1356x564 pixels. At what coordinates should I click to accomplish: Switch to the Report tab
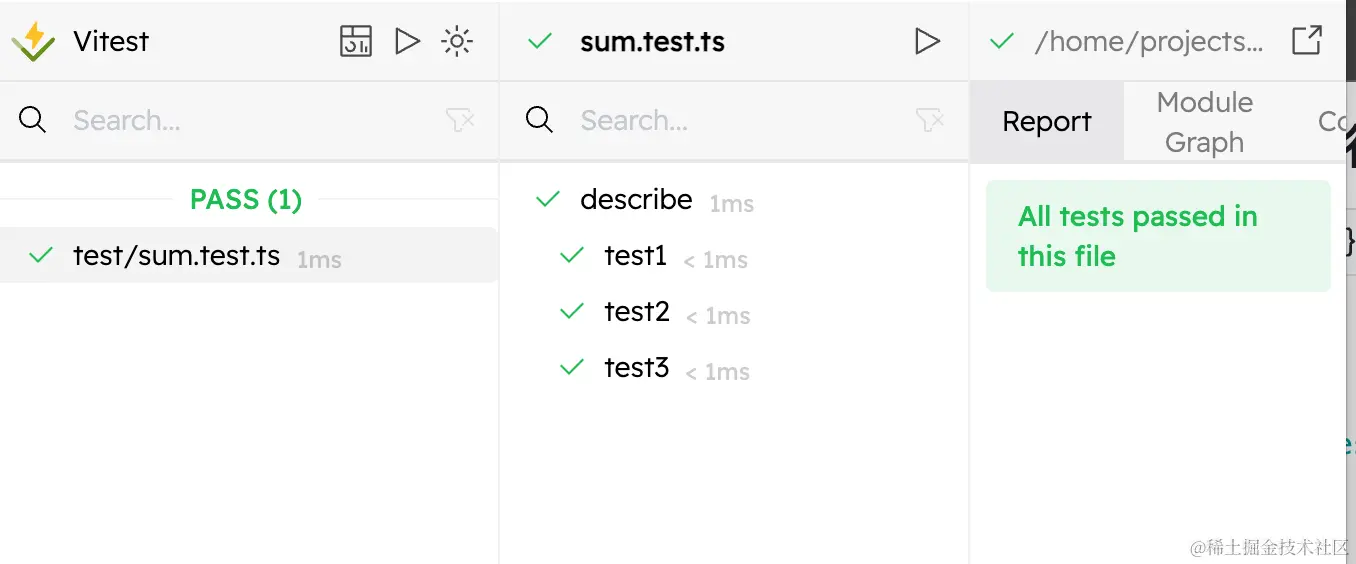[x=1047, y=122]
